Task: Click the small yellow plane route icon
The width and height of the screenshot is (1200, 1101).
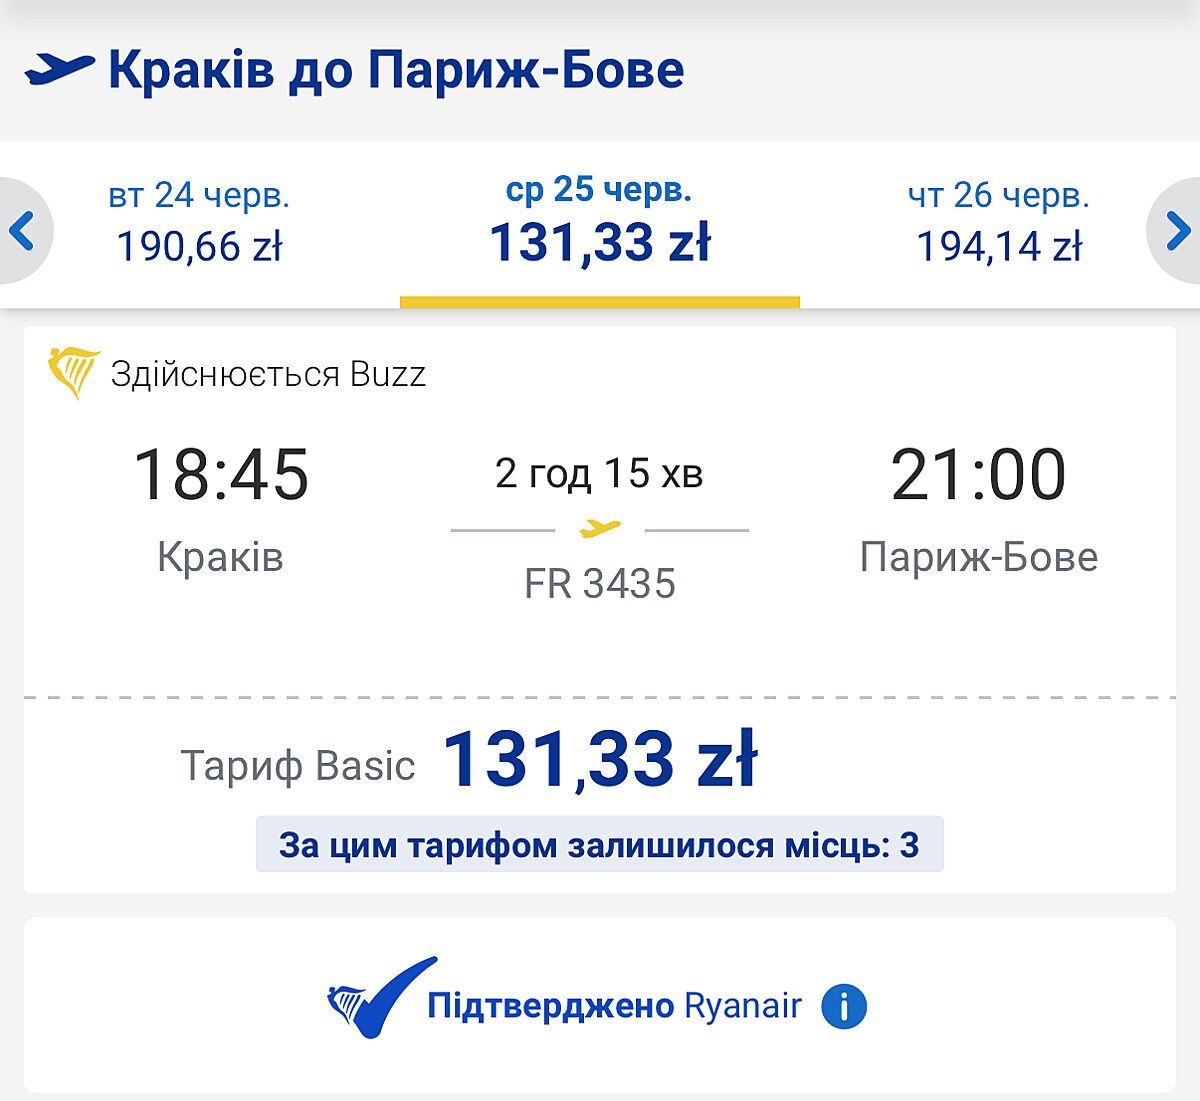Action: (600, 528)
